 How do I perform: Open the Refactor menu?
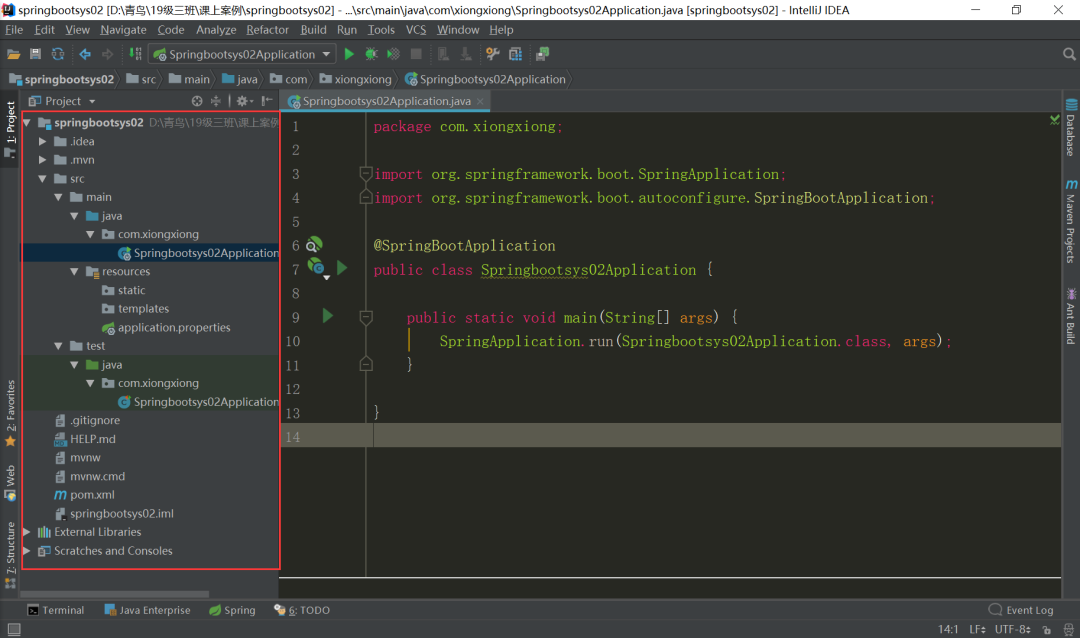[267, 30]
